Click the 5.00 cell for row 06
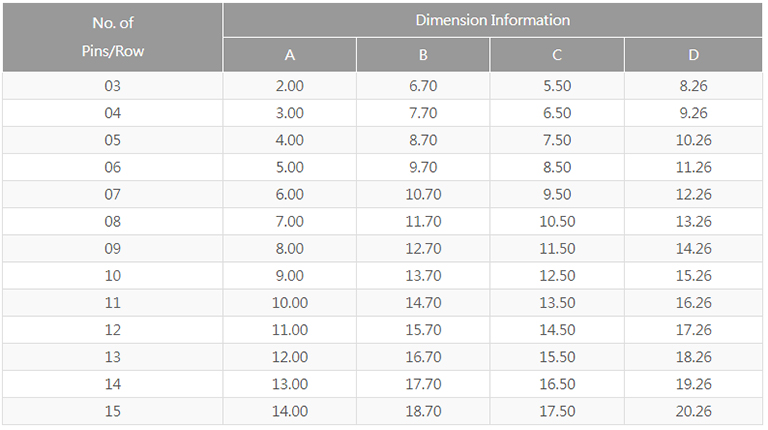 click(290, 167)
